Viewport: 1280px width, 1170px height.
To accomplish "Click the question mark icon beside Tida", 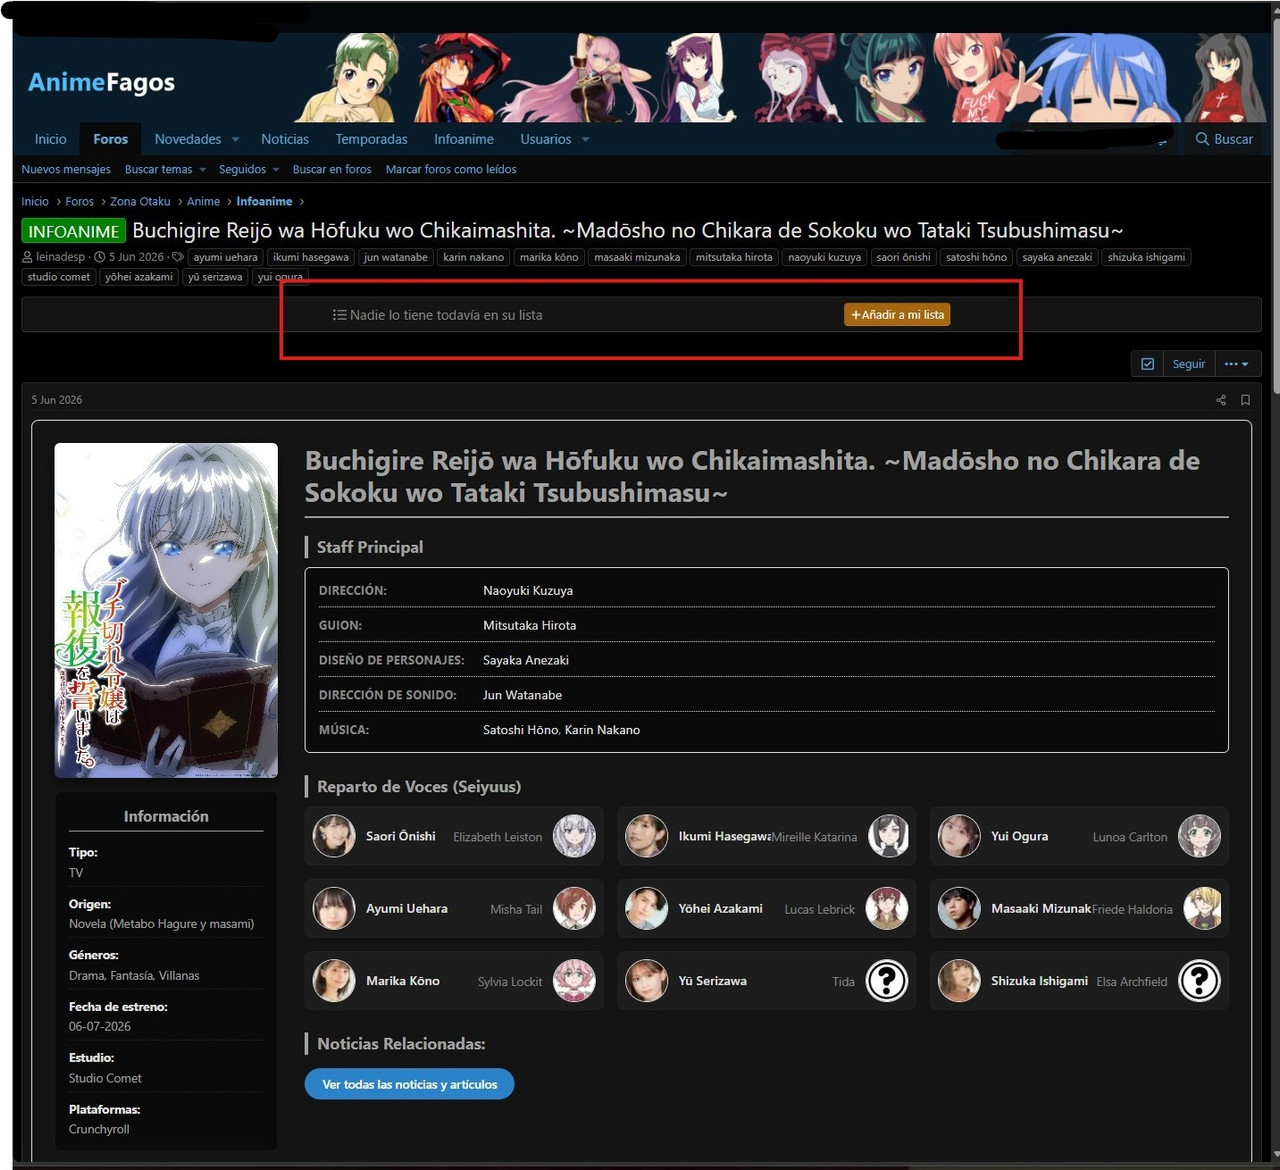I will tap(887, 981).
